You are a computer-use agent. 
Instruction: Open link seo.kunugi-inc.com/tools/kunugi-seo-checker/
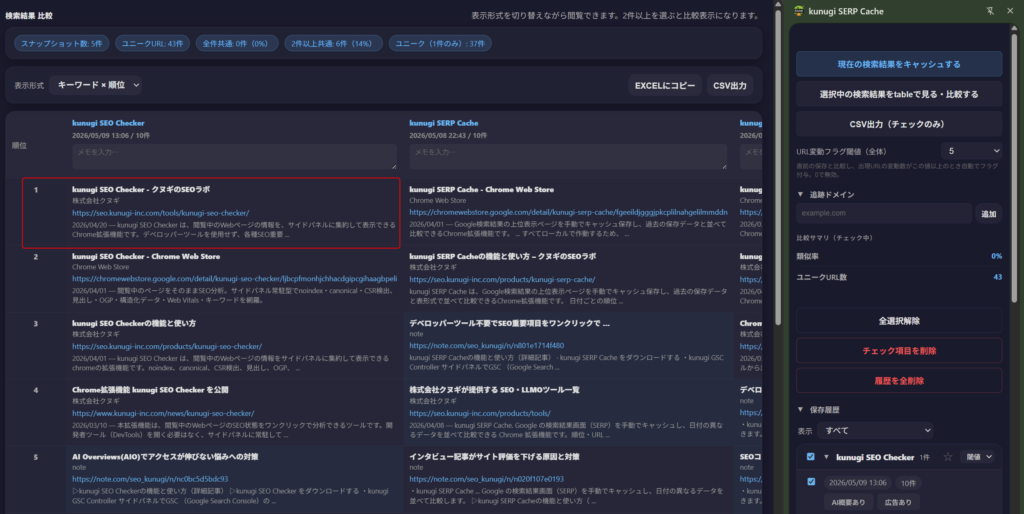click(160, 213)
